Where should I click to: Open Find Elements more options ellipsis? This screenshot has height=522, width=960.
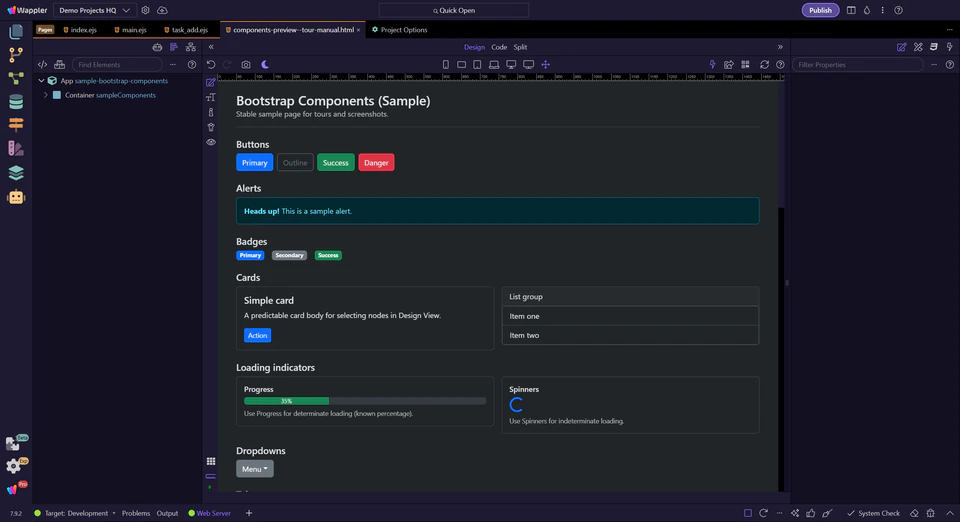tap(173, 64)
